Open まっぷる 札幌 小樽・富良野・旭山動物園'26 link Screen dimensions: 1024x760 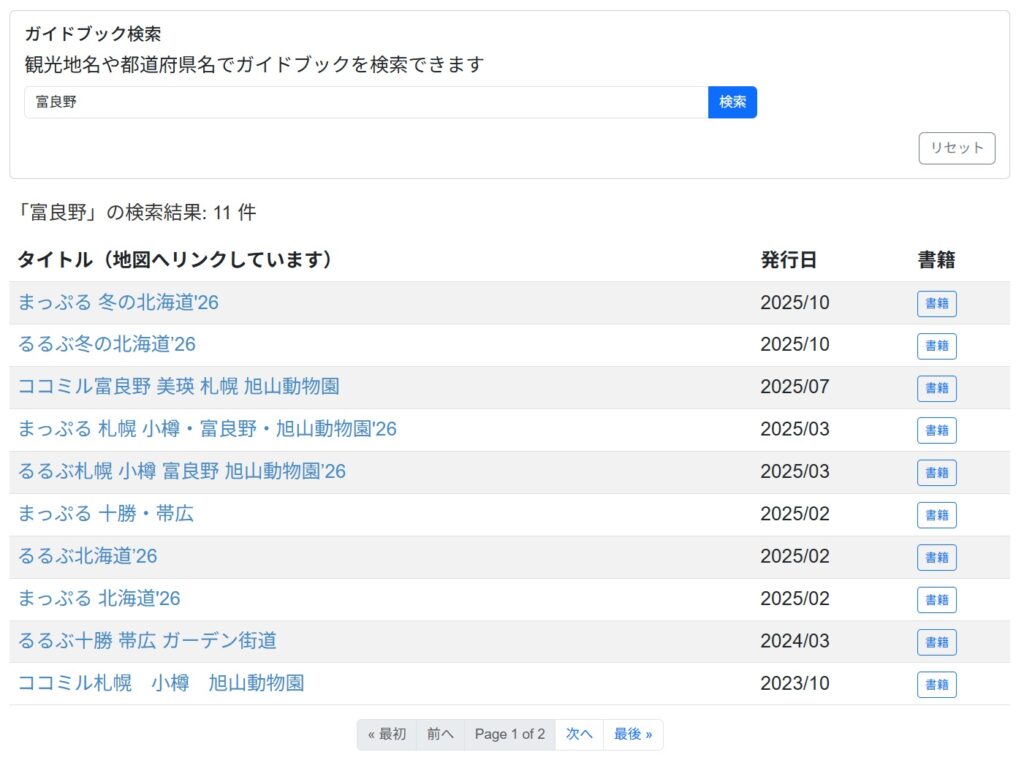[207, 429]
